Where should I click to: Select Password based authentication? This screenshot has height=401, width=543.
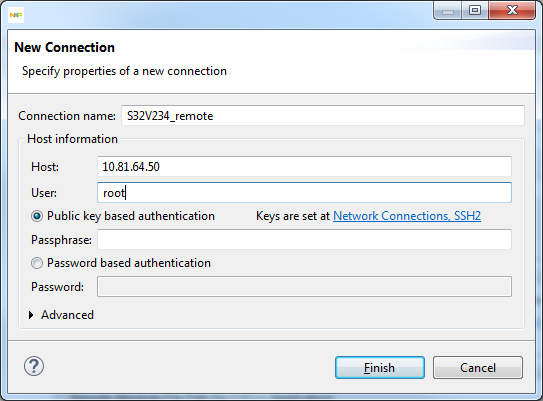[37, 263]
